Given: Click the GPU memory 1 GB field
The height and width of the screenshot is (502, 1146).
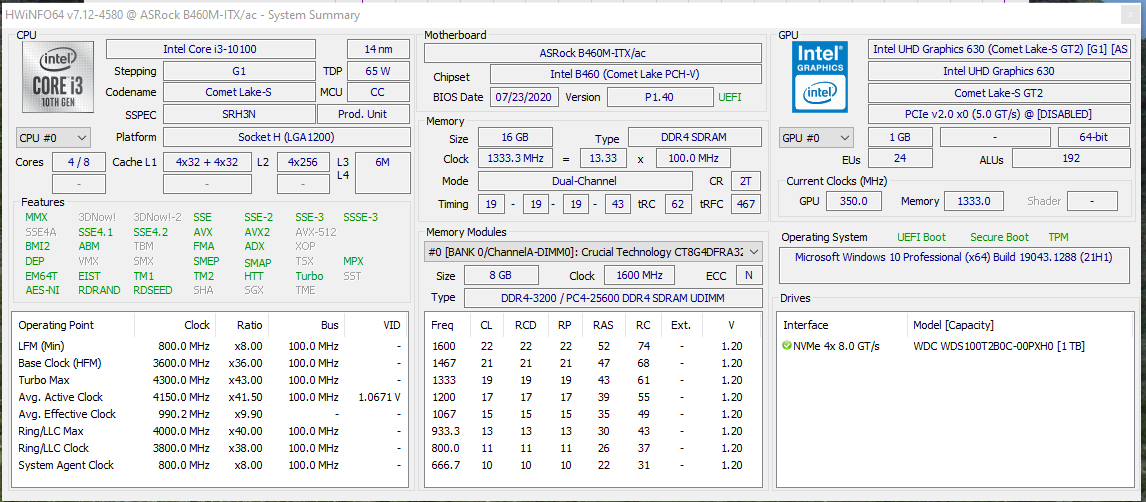Looking at the screenshot, I should (900, 137).
